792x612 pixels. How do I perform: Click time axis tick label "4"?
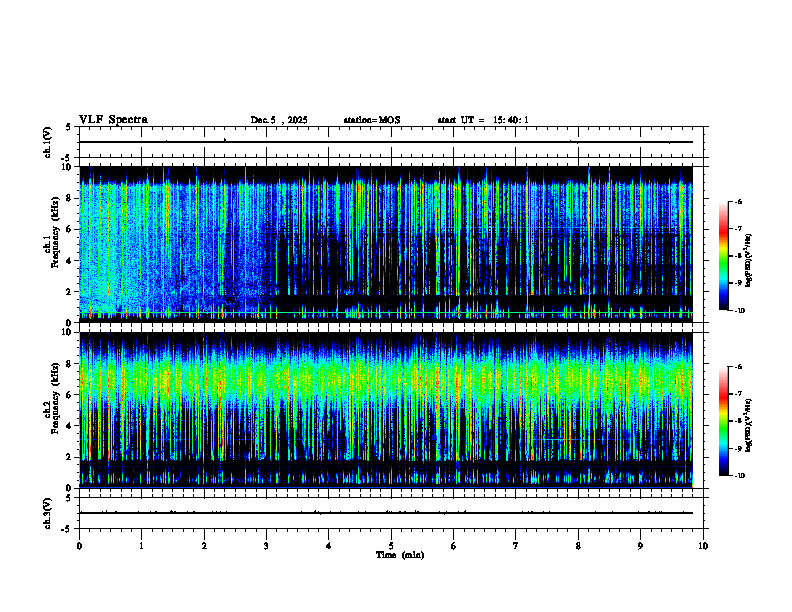[x=329, y=546]
